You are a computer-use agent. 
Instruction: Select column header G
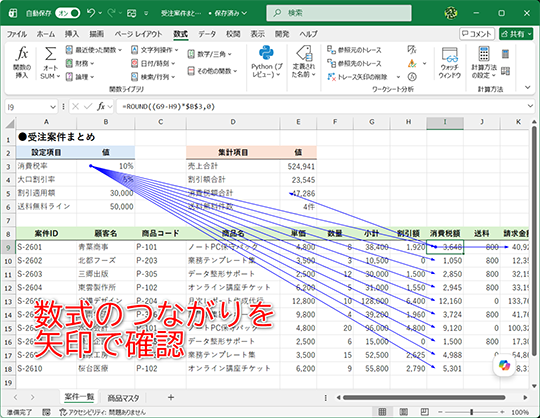[372, 122]
